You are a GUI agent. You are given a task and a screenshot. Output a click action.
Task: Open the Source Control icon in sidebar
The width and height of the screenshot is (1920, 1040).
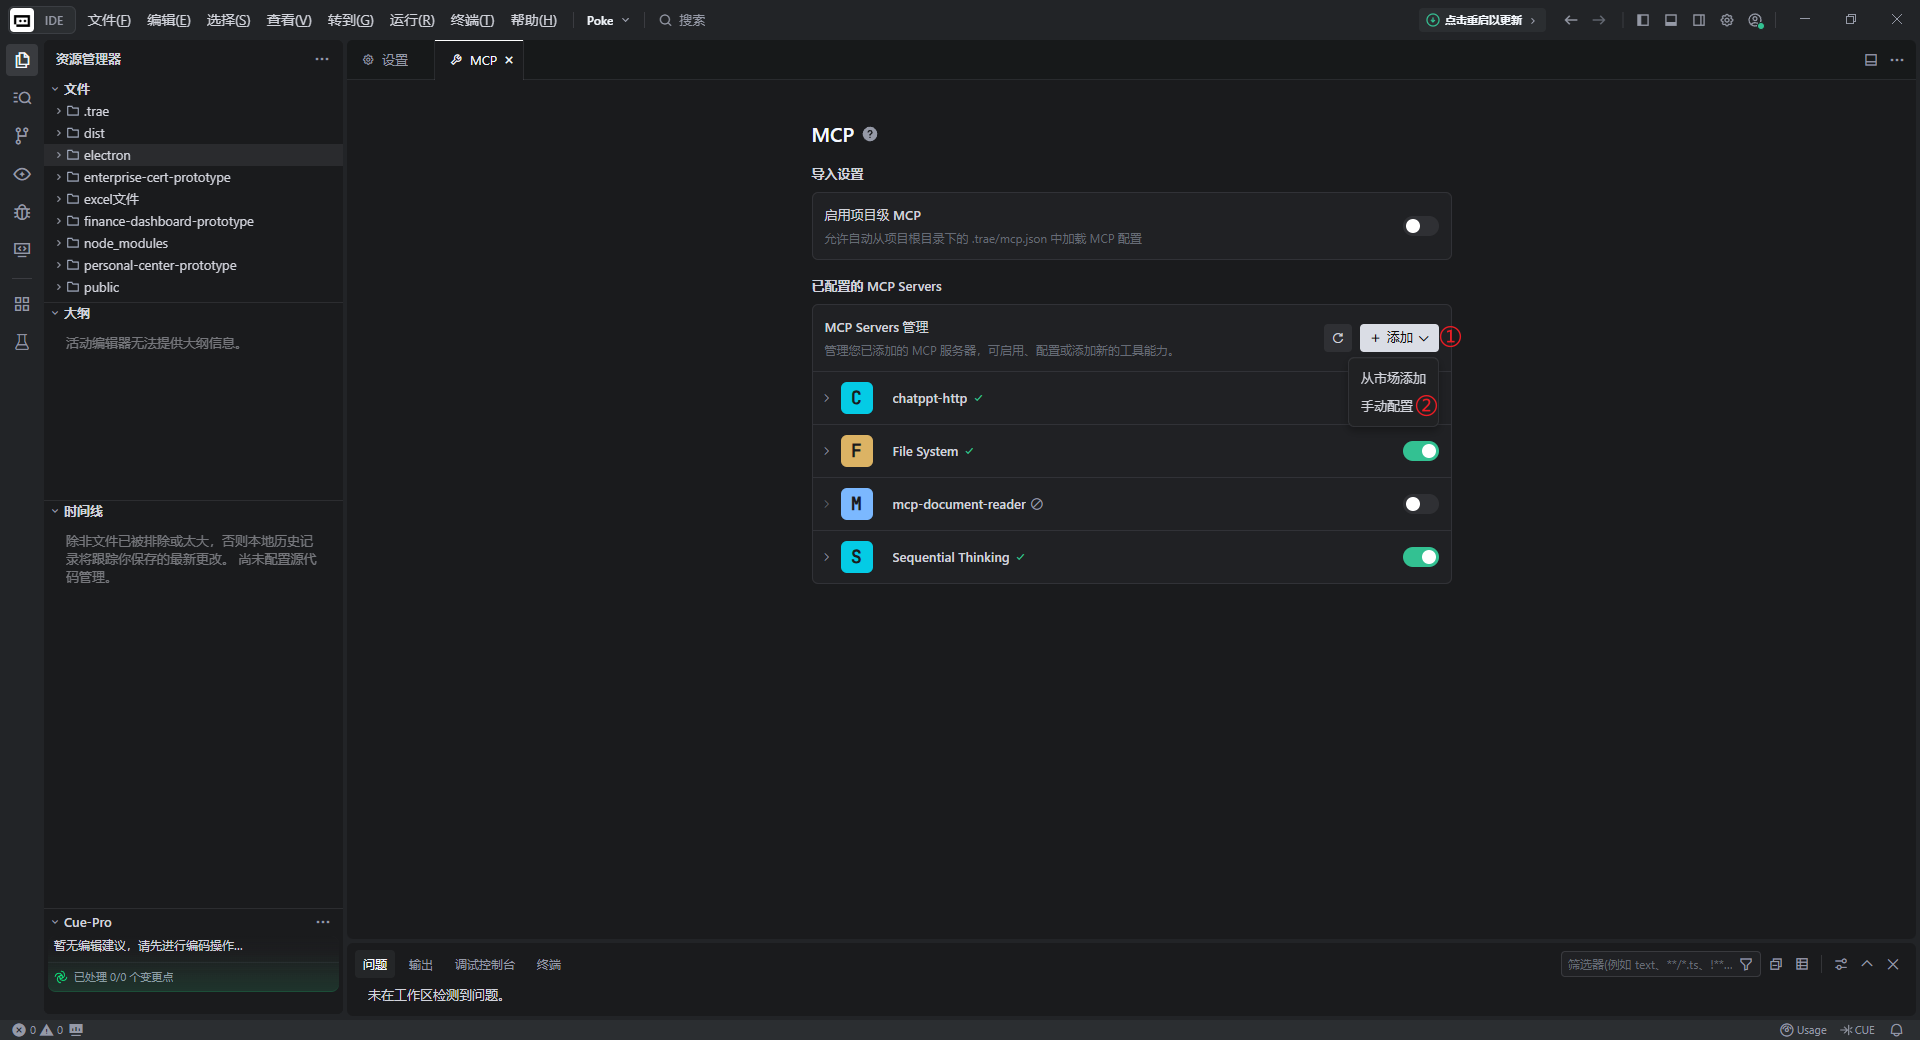pyautogui.click(x=22, y=135)
